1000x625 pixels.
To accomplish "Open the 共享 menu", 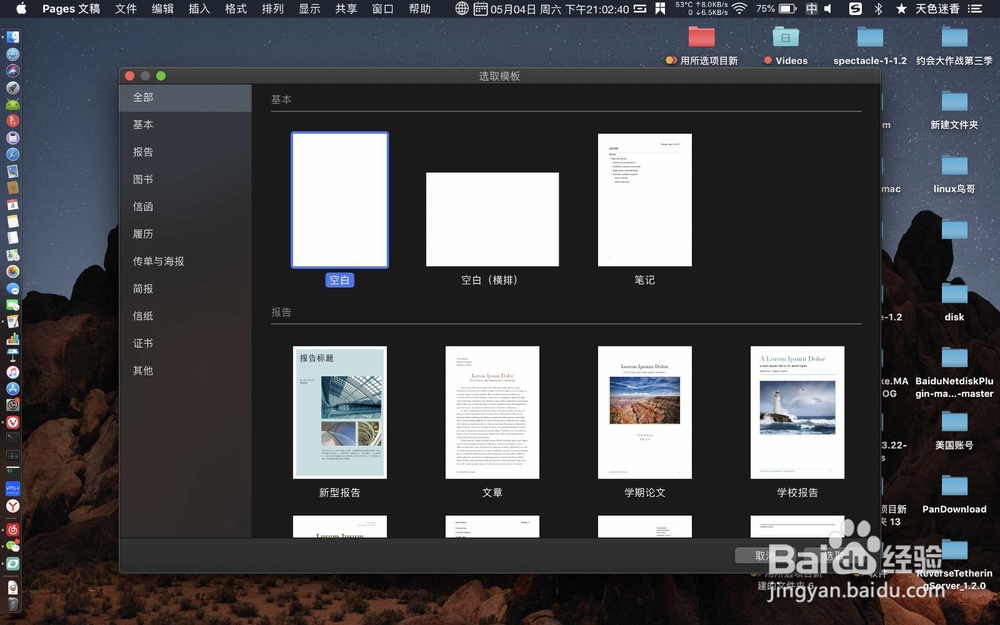I will click(x=346, y=9).
